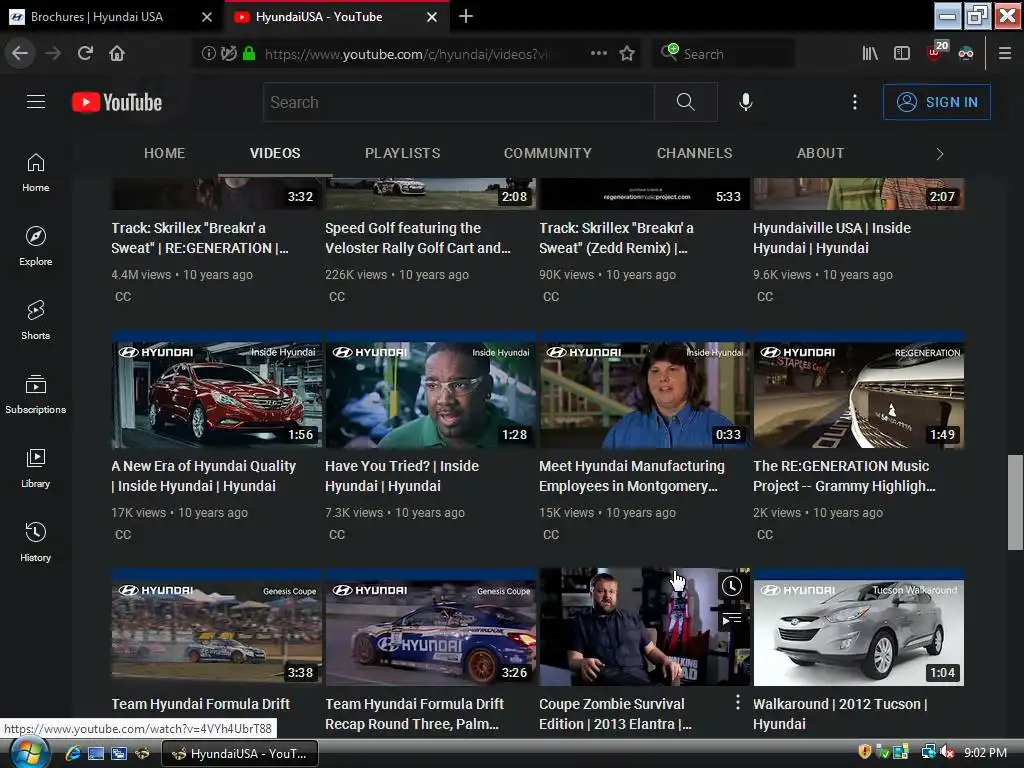Viewport: 1024px width, 768px height.
Task: Click the search magnifier button
Action: point(685,102)
